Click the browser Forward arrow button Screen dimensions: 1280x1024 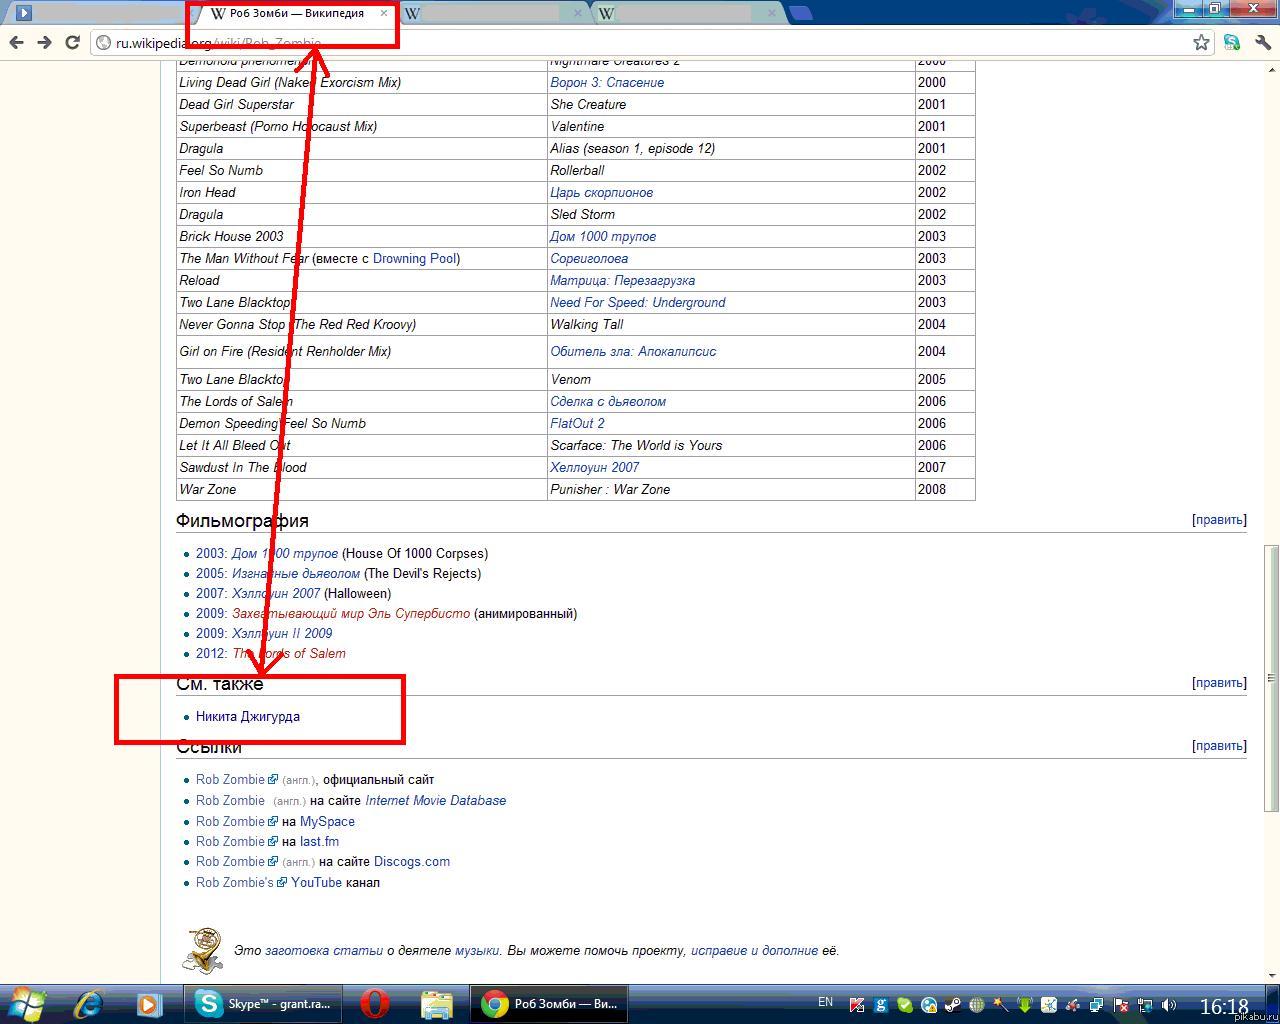point(44,42)
